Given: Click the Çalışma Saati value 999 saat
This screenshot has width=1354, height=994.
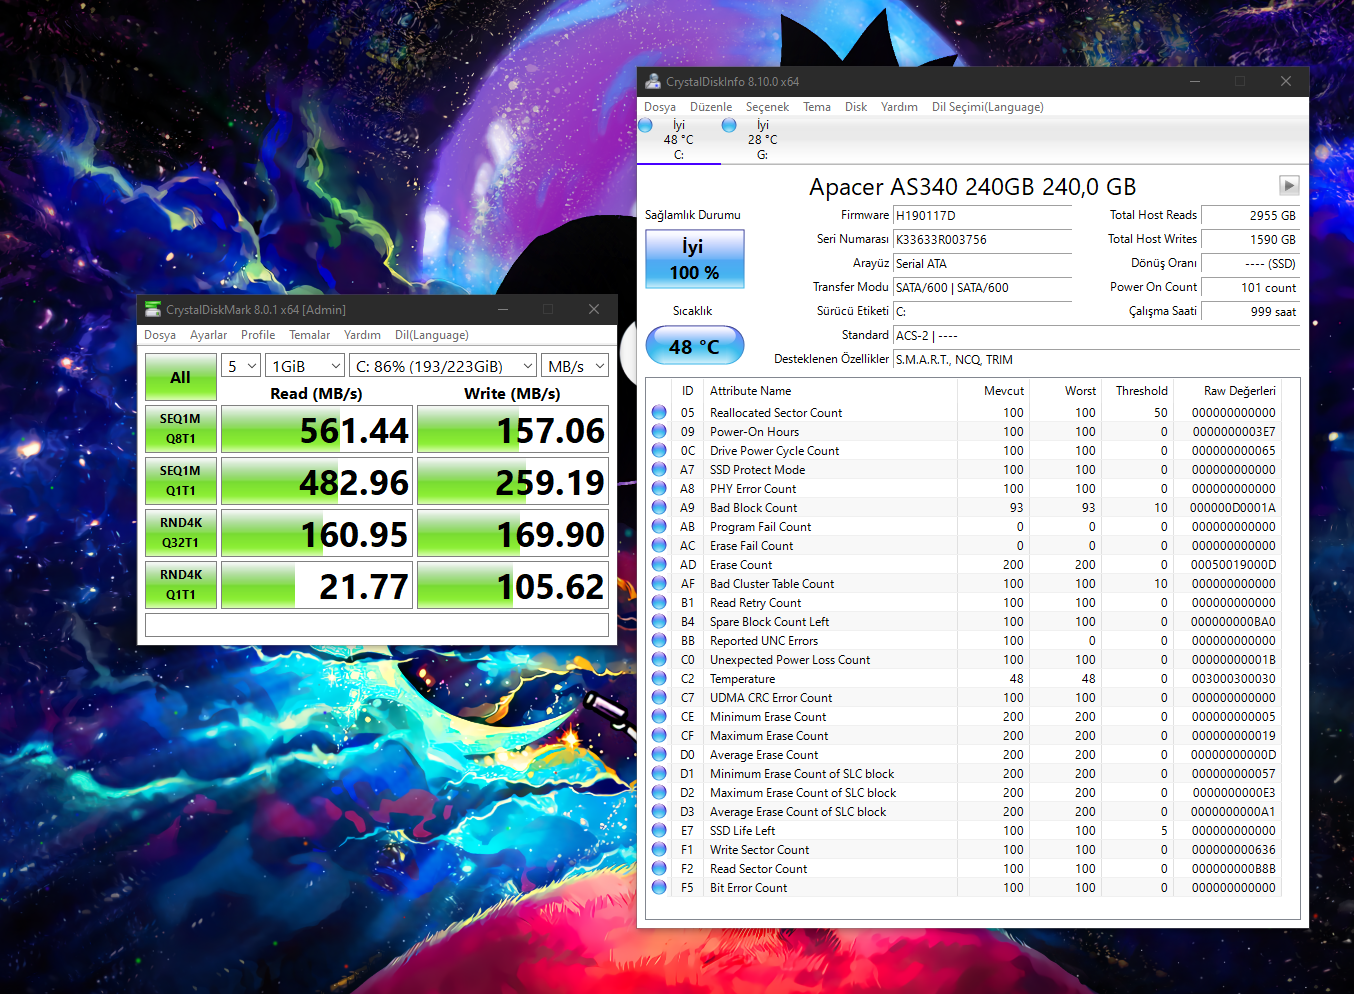Looking at the screenshot, I should tap(1250, 311).
